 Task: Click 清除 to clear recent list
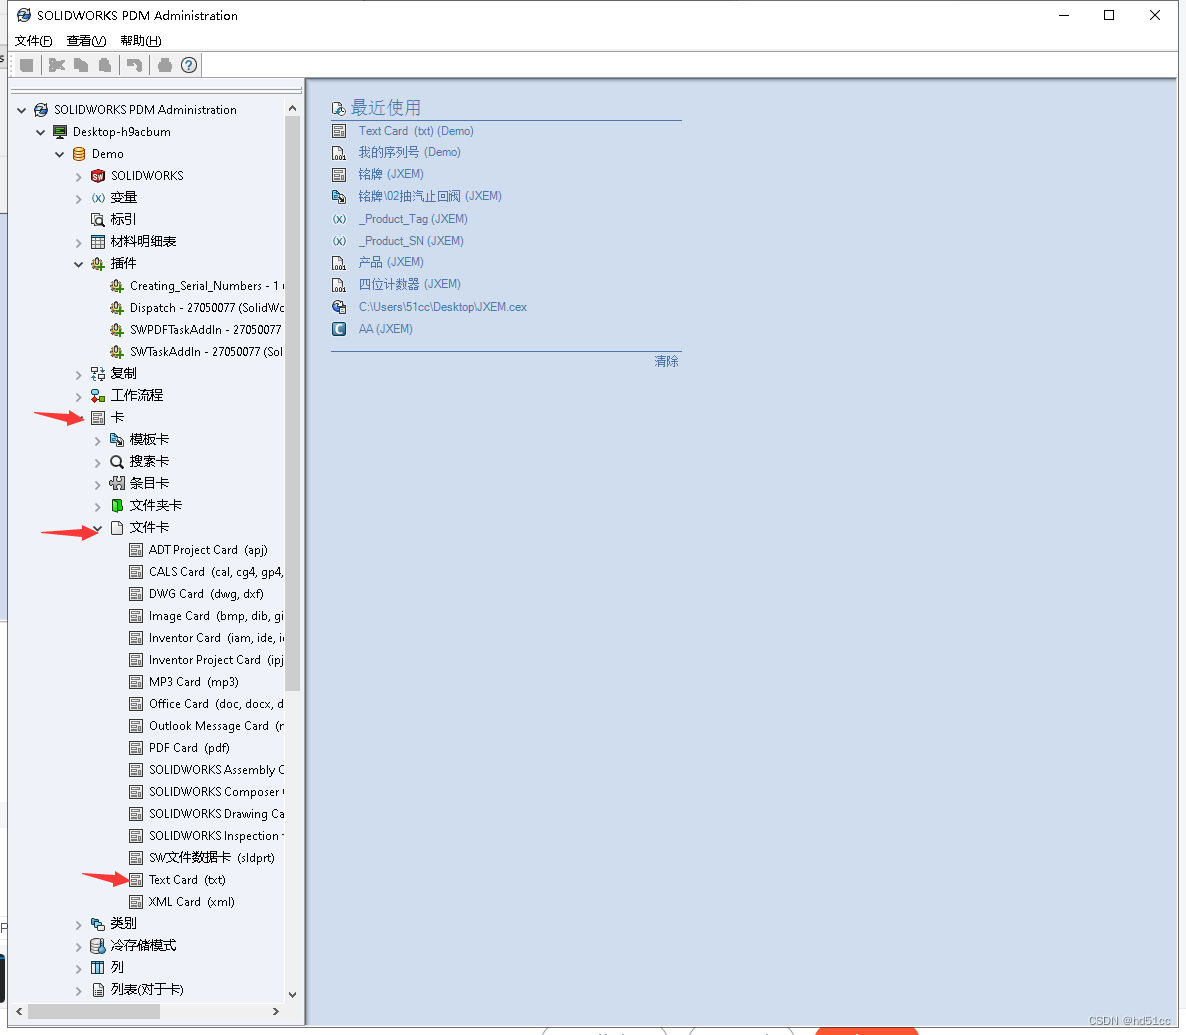tap(666, 362)
